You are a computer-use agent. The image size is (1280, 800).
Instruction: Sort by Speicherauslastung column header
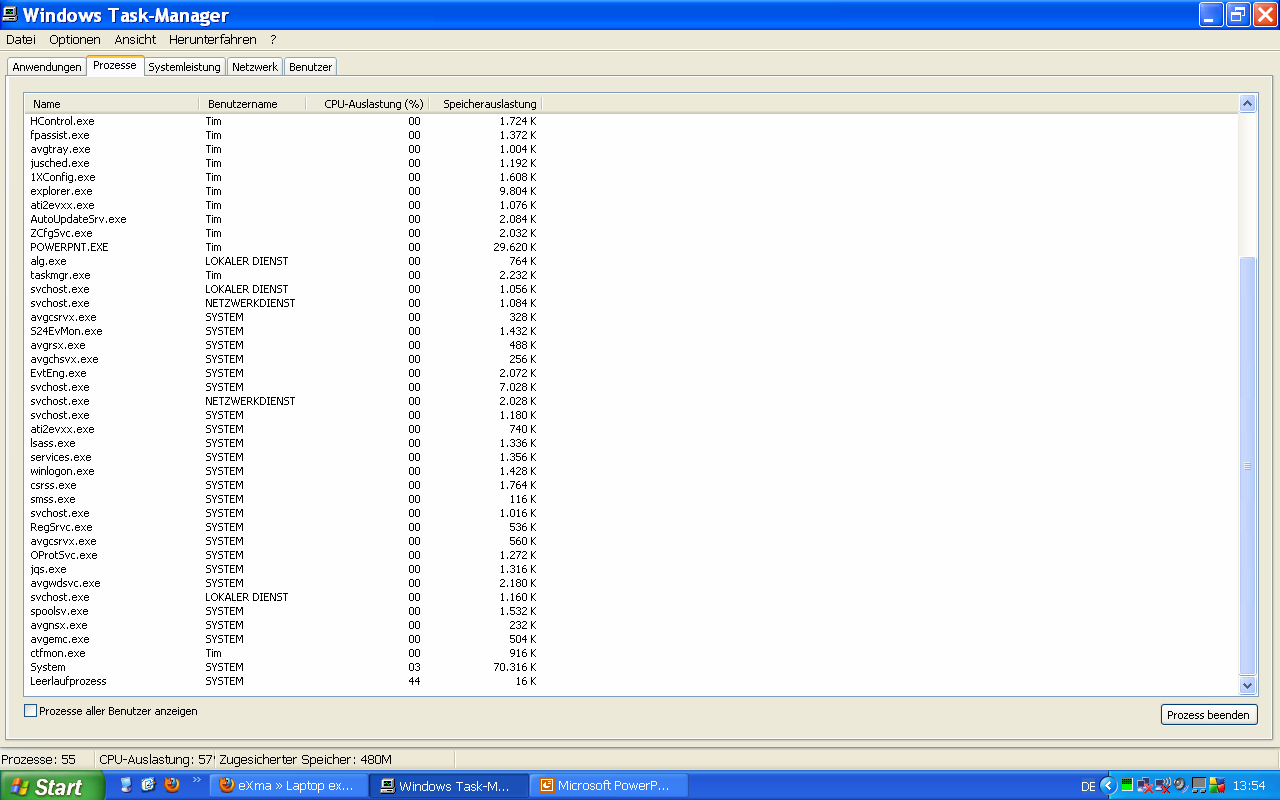485,104
